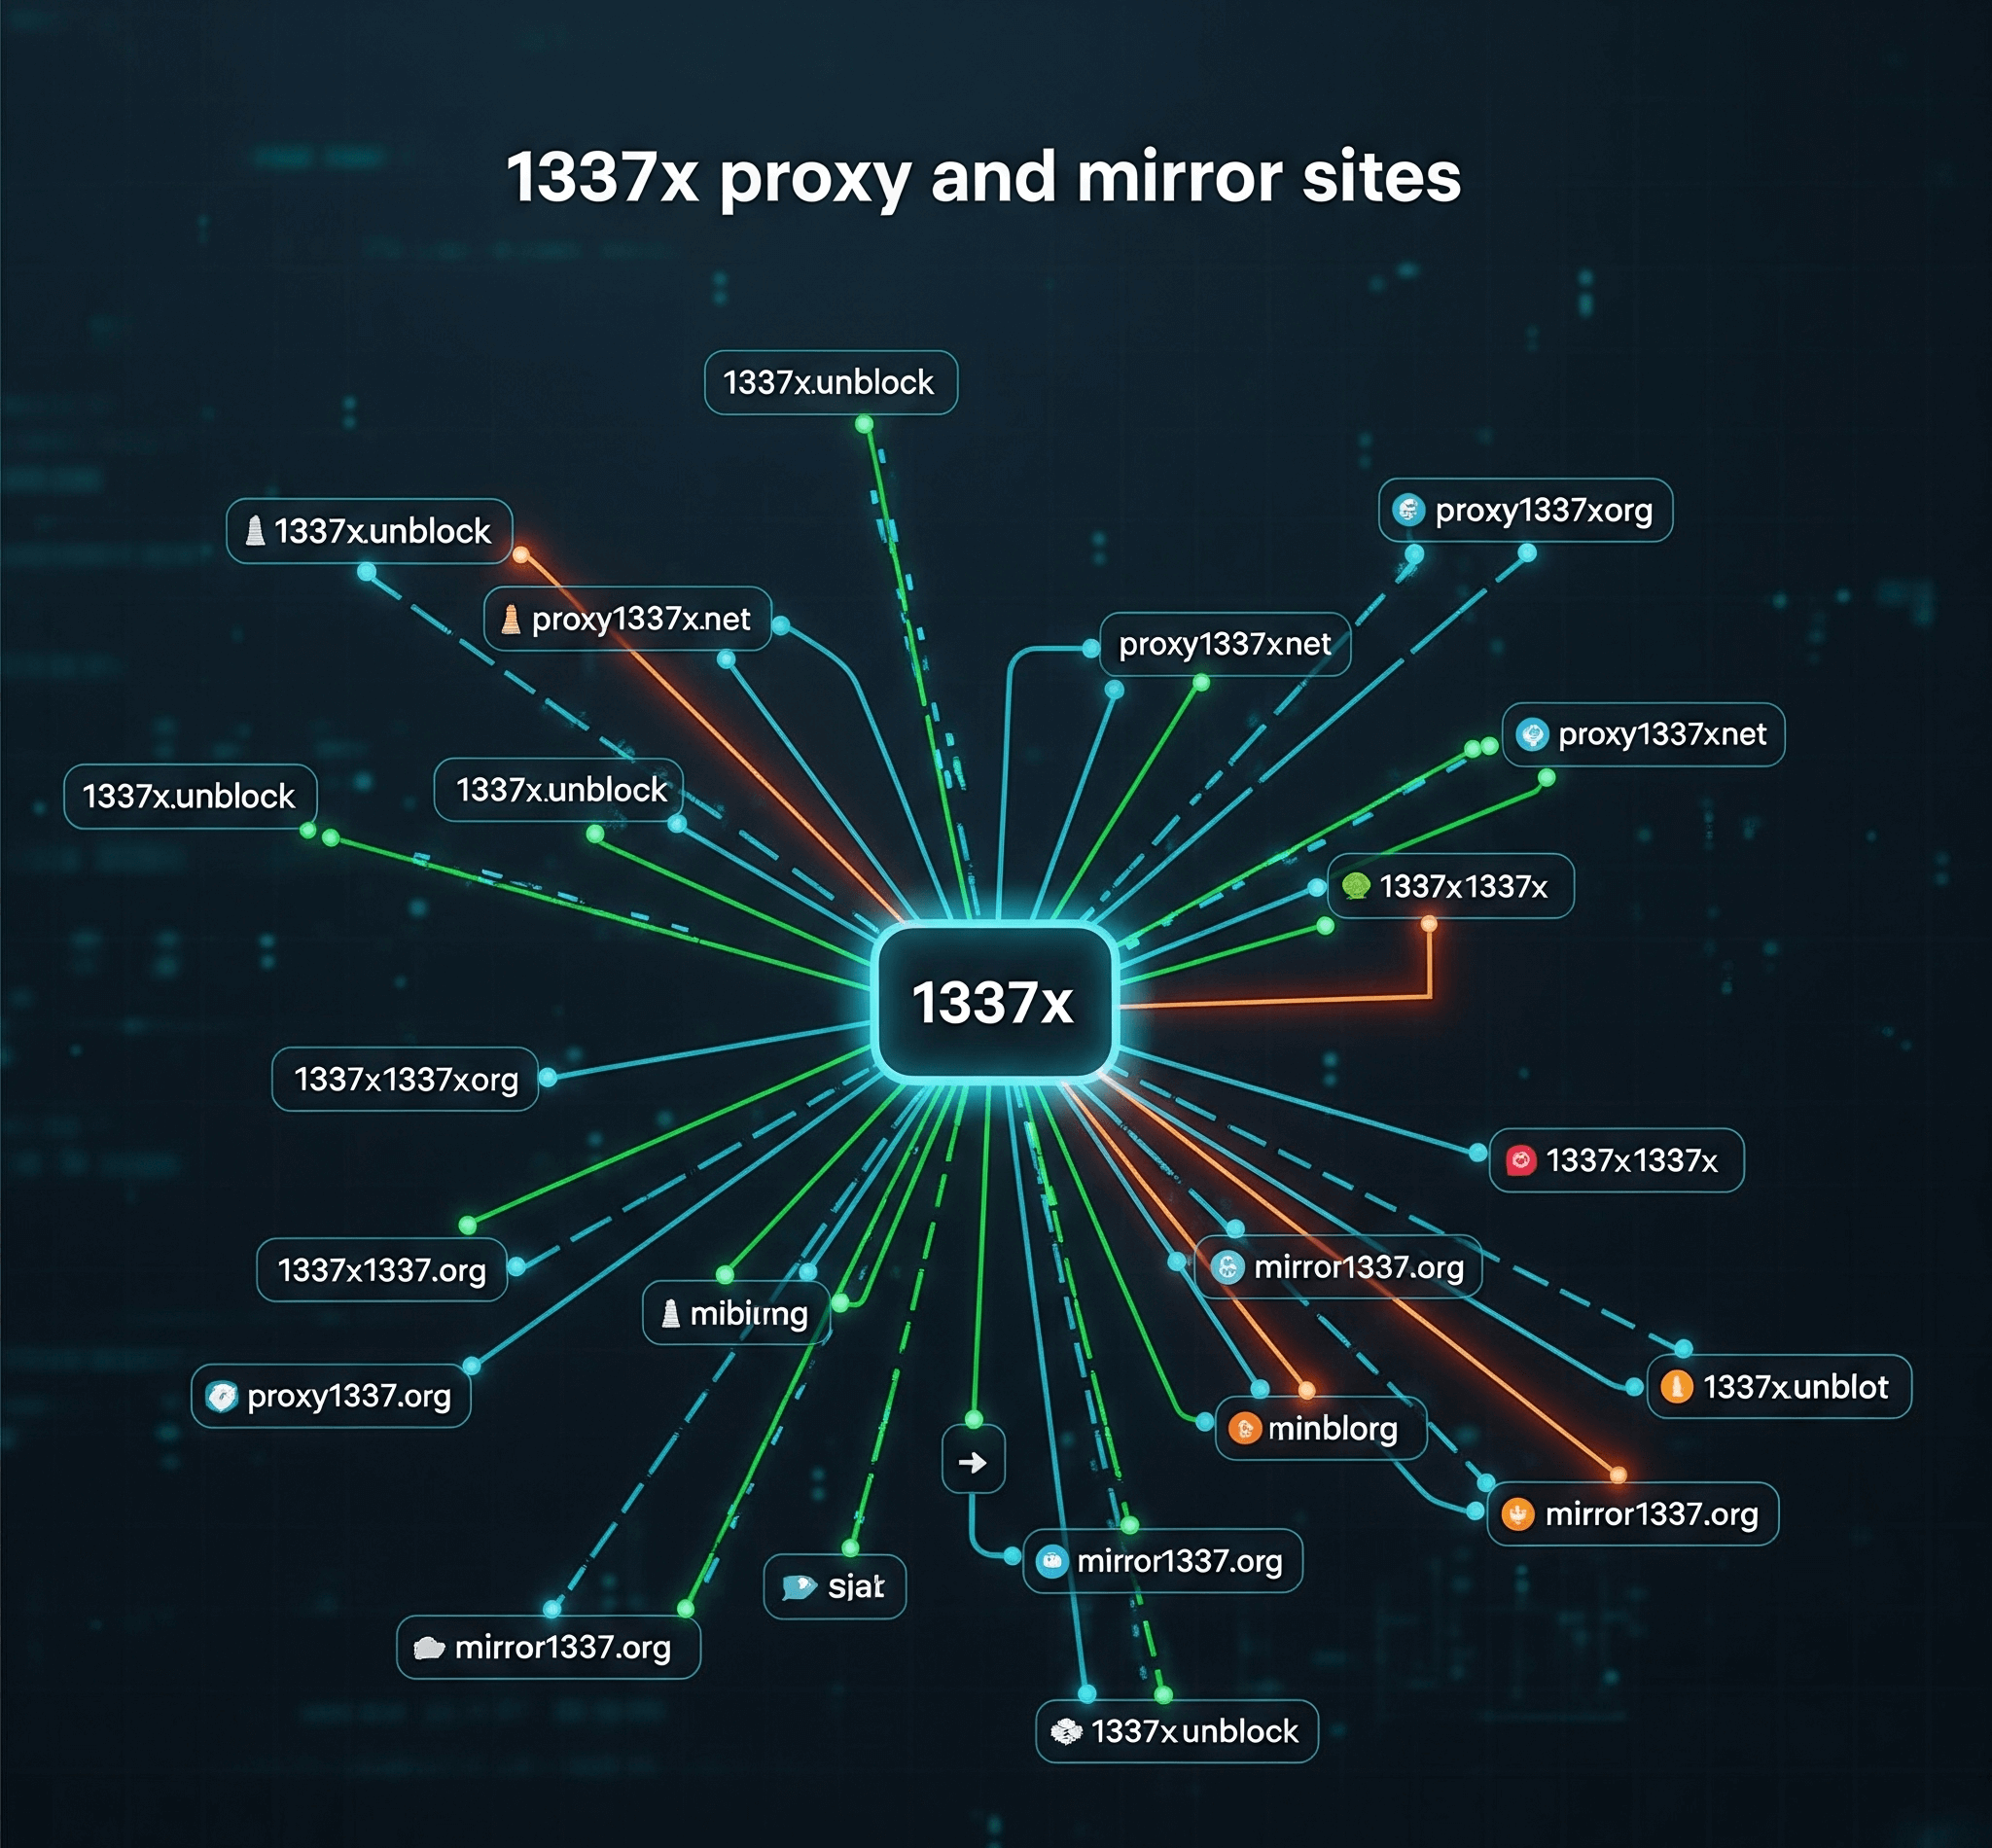Click blue icon on proxy1337xorg node
Image resolution: width=1992 pixels, height=1848 pixels.
(x=1408, y=510)
